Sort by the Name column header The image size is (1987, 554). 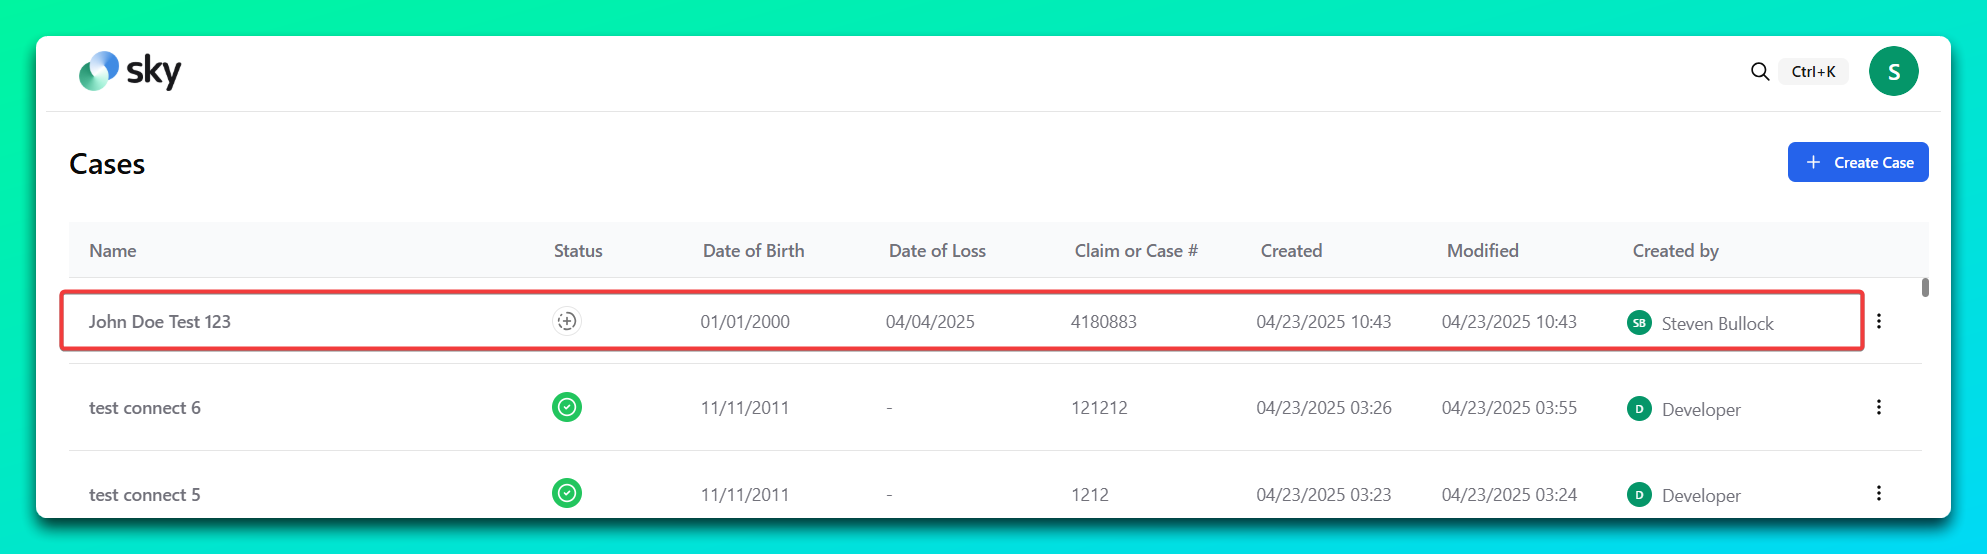click(113, 251)
